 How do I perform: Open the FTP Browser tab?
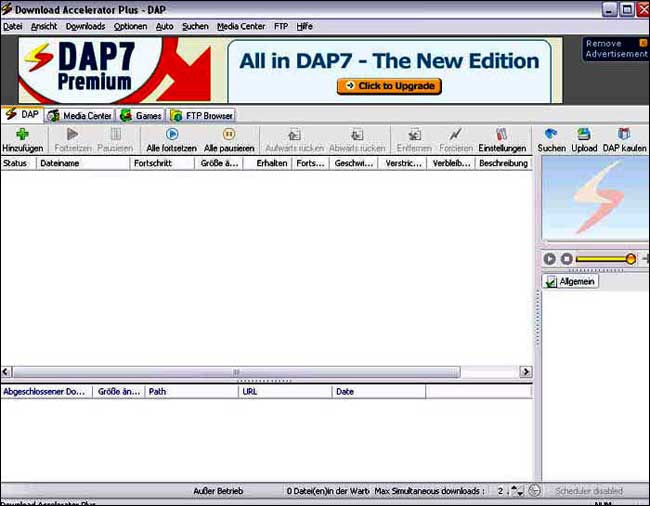coord(202,116)
